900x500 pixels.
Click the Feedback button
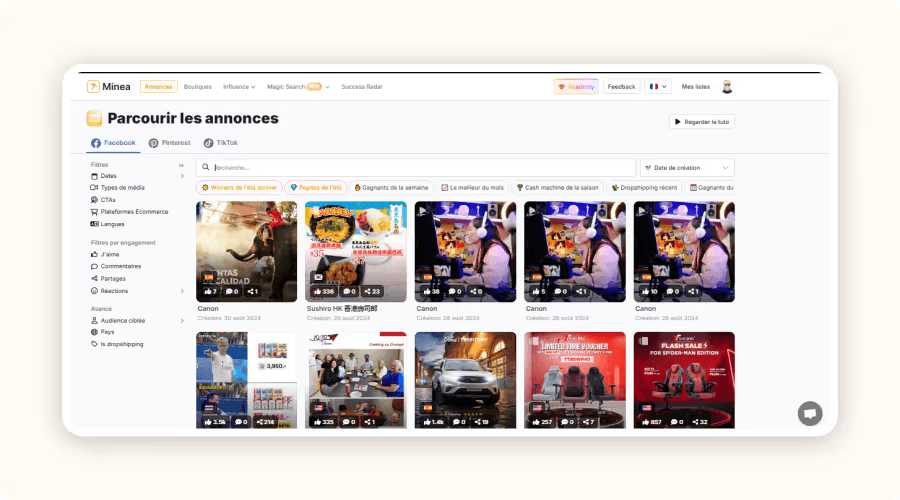(621, 87)
